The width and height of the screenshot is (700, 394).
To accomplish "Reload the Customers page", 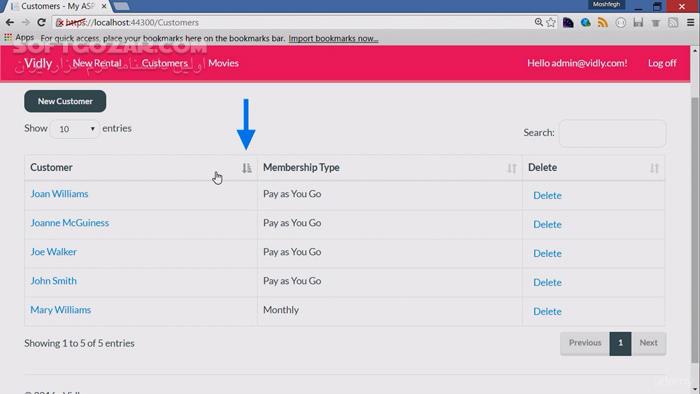I will 42,22.
